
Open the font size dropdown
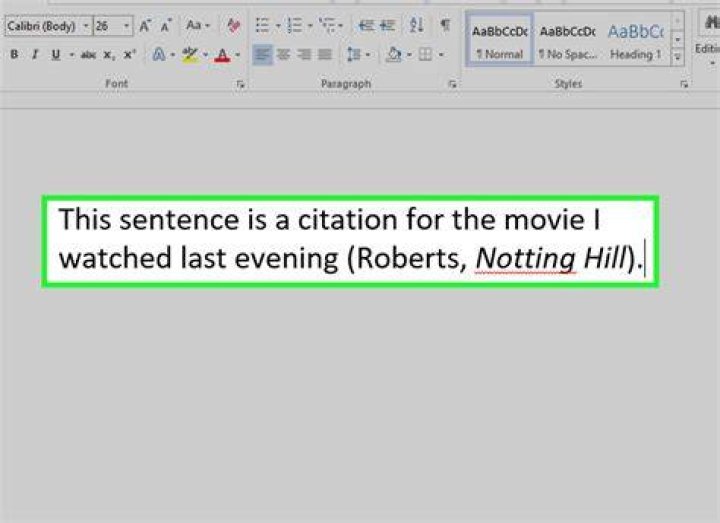click(126, 26)
